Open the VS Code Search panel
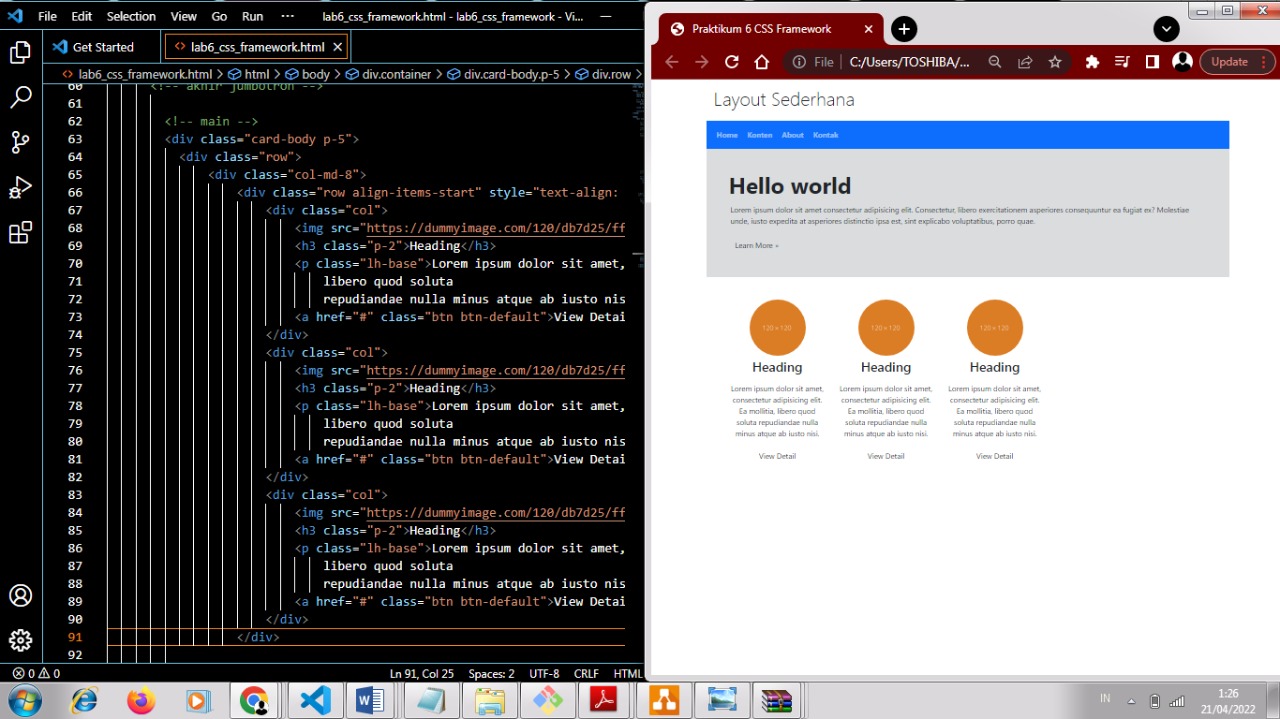This screenshot has height=719, width=1280. click(x=20, y=97)
